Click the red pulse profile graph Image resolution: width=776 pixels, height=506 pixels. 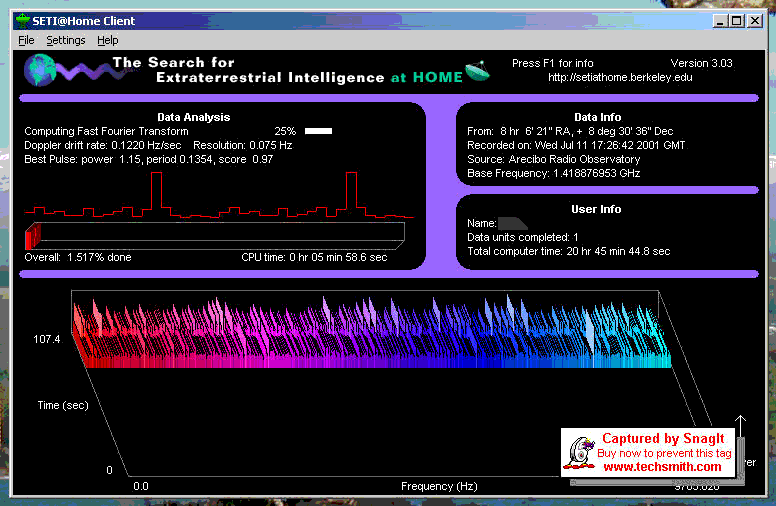pos(219,196)
